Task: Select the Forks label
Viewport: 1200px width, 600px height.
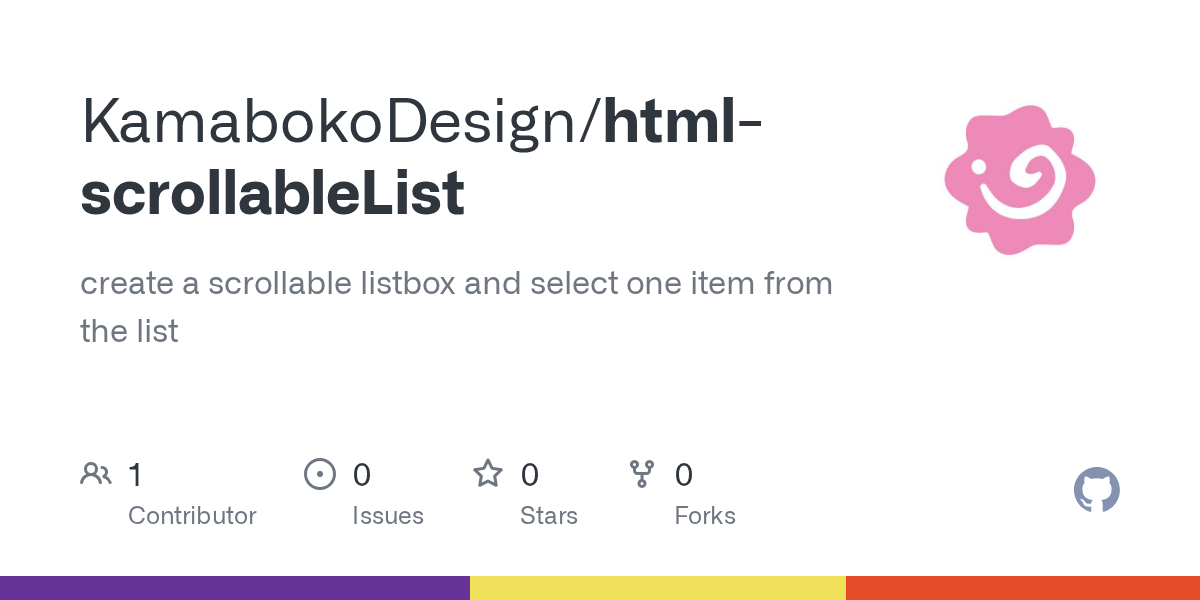Action: click(x=705, y=516)
